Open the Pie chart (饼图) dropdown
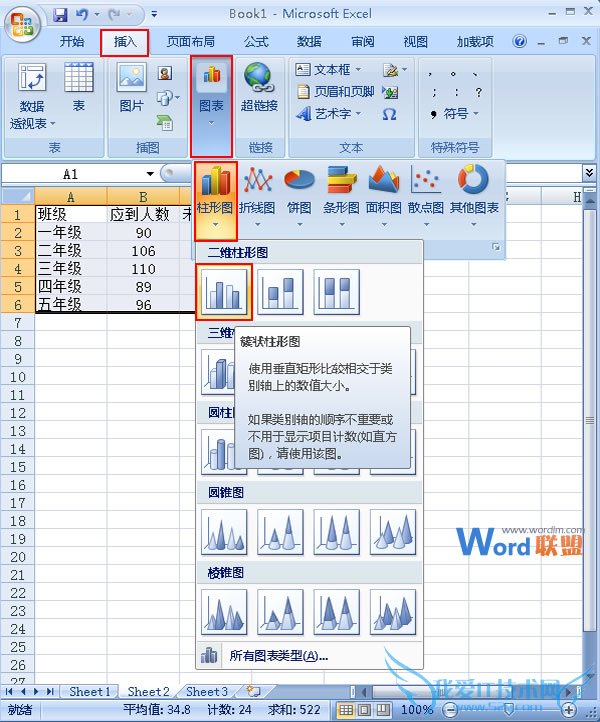This screenshot has width=600, height=722. [x=299, y=198]
